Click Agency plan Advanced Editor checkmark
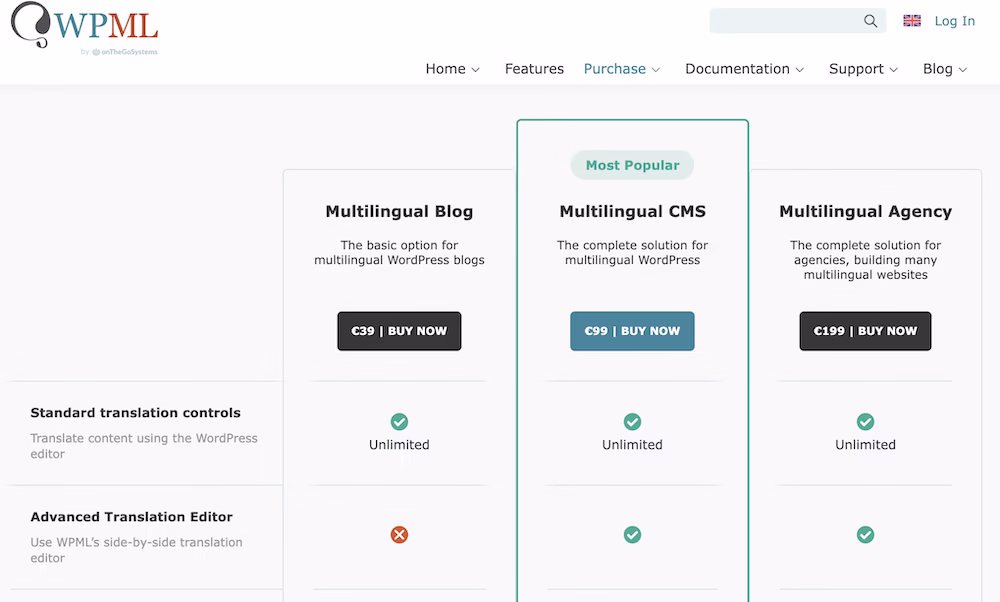This screenshot has width=1000, height=602. click(865, 534)
